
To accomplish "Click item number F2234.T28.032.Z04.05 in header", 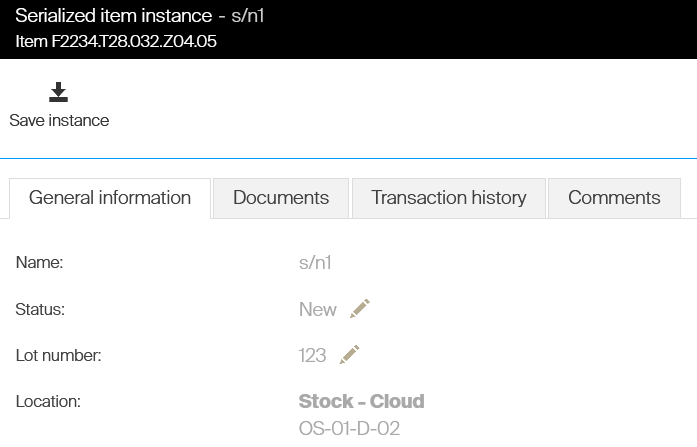I will coord(116,42).
